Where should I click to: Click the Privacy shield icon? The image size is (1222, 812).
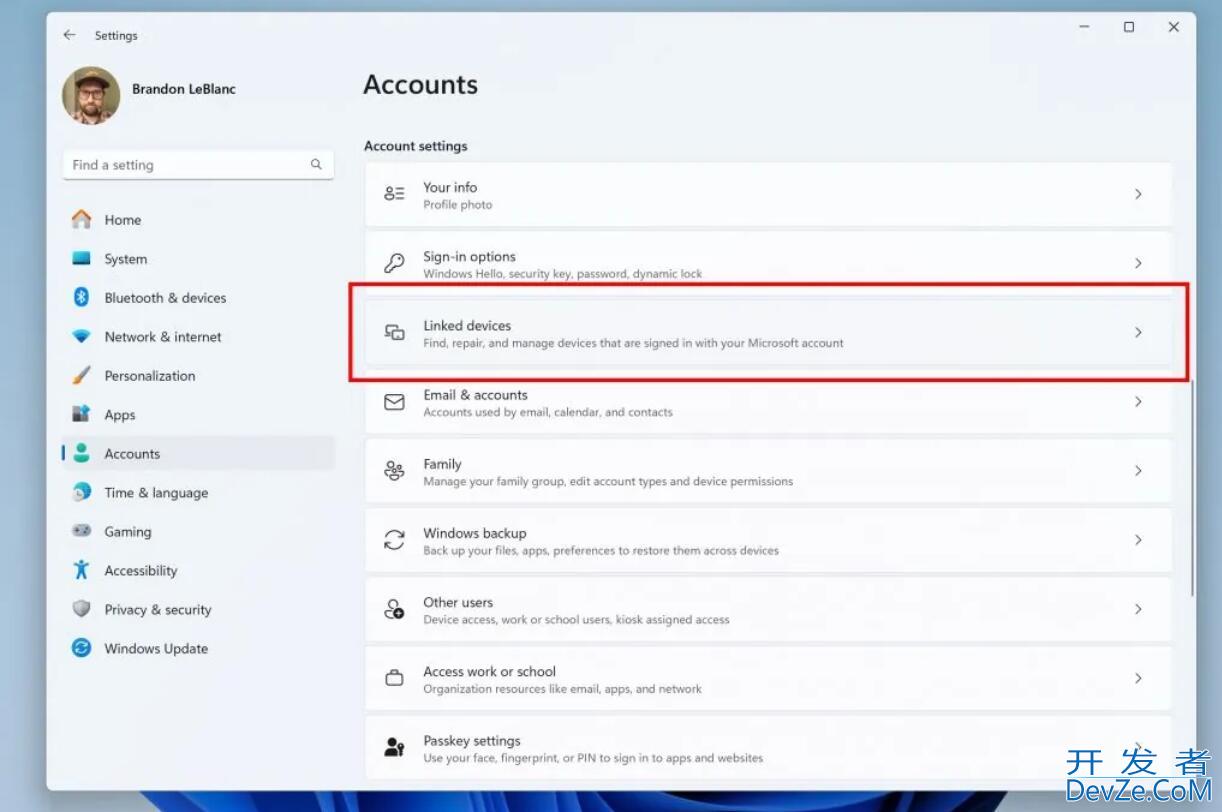click(x=81, y=610)
